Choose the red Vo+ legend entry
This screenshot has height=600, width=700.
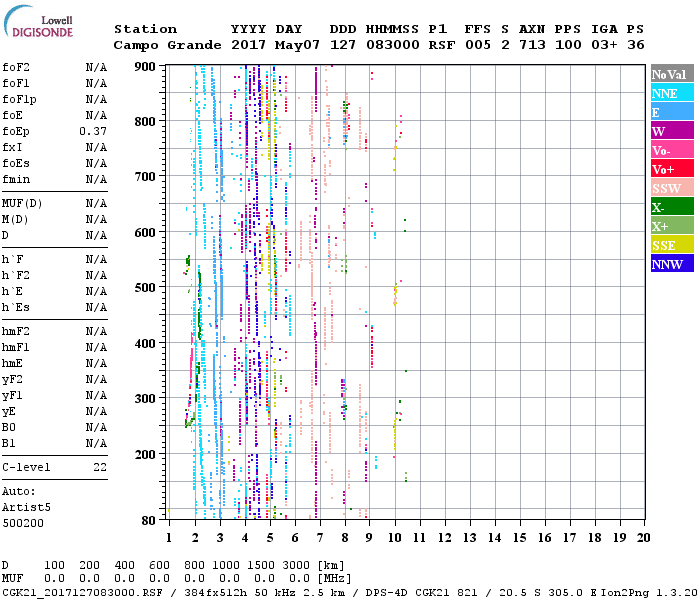[670, 169]
